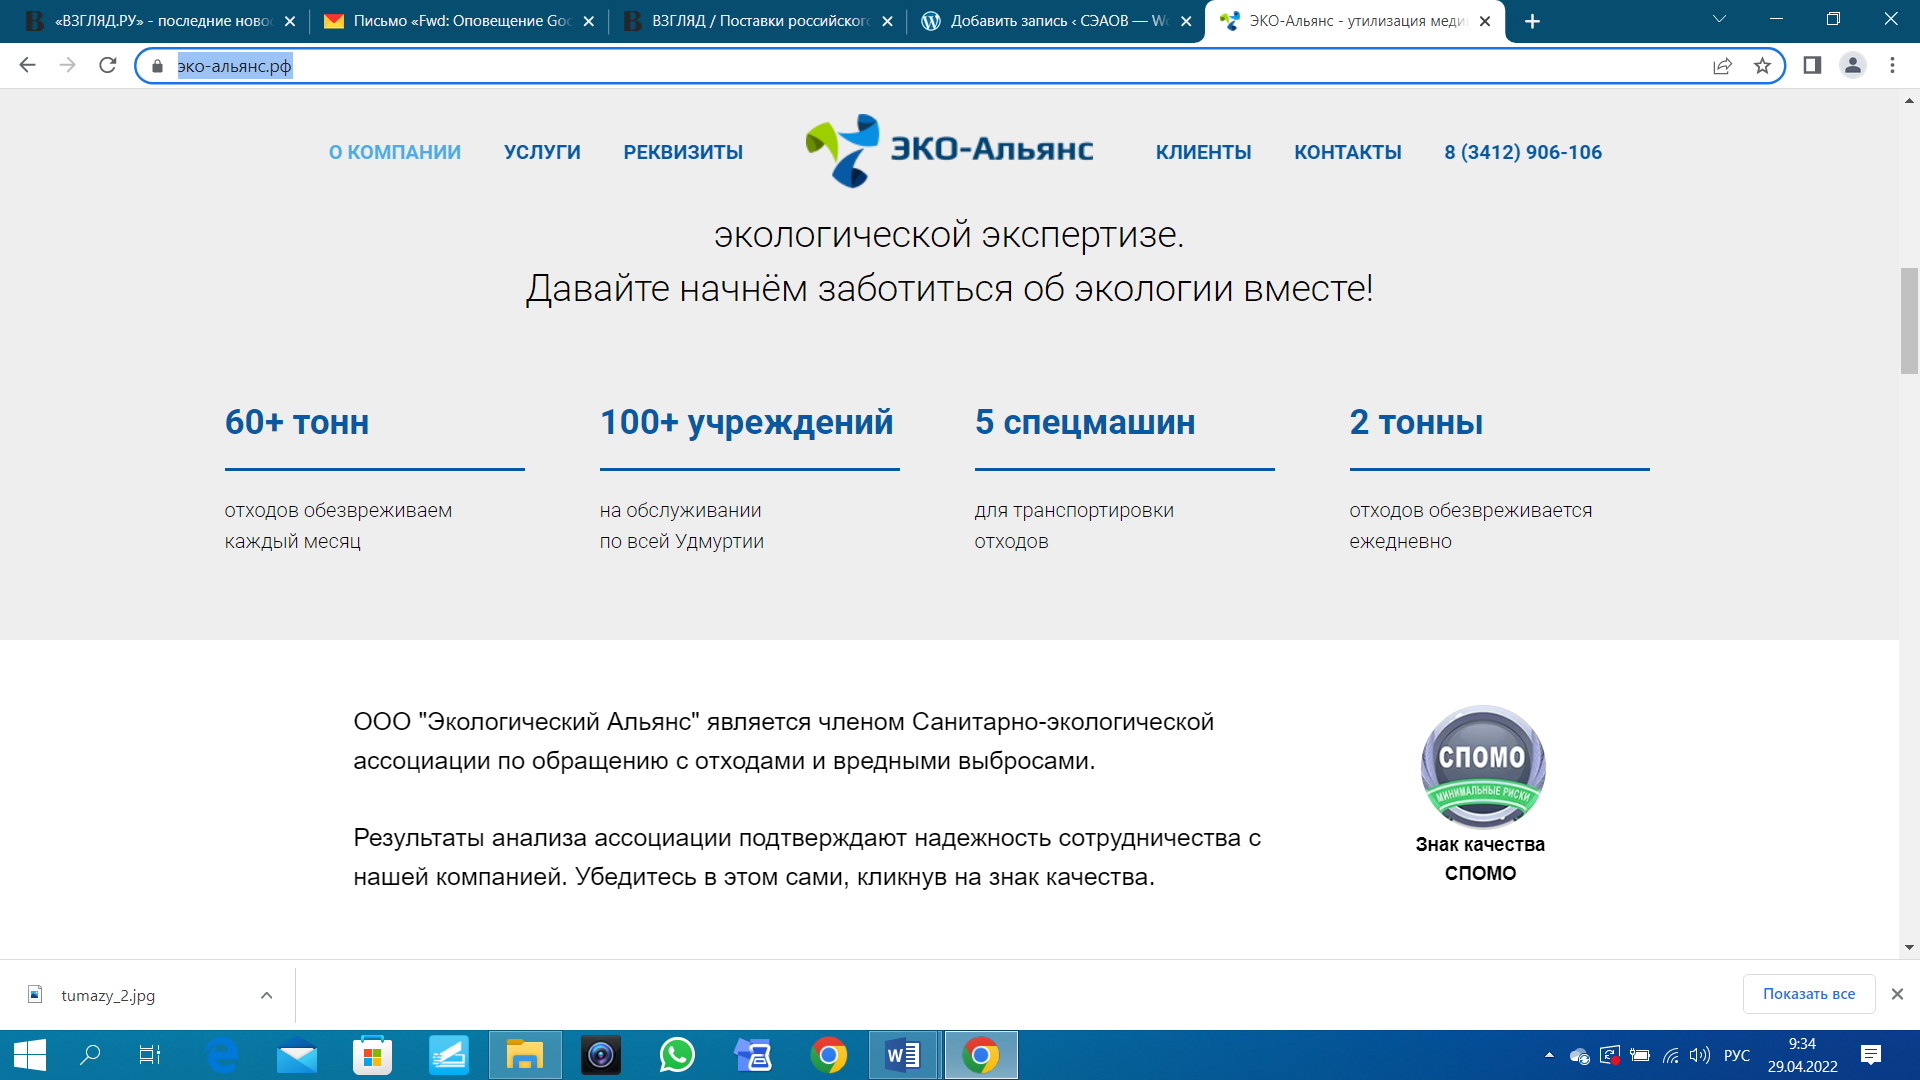Open РЕКВИЗИТЫ menu item
The height and width of the screenshot is (1080, 1920).
683,152
